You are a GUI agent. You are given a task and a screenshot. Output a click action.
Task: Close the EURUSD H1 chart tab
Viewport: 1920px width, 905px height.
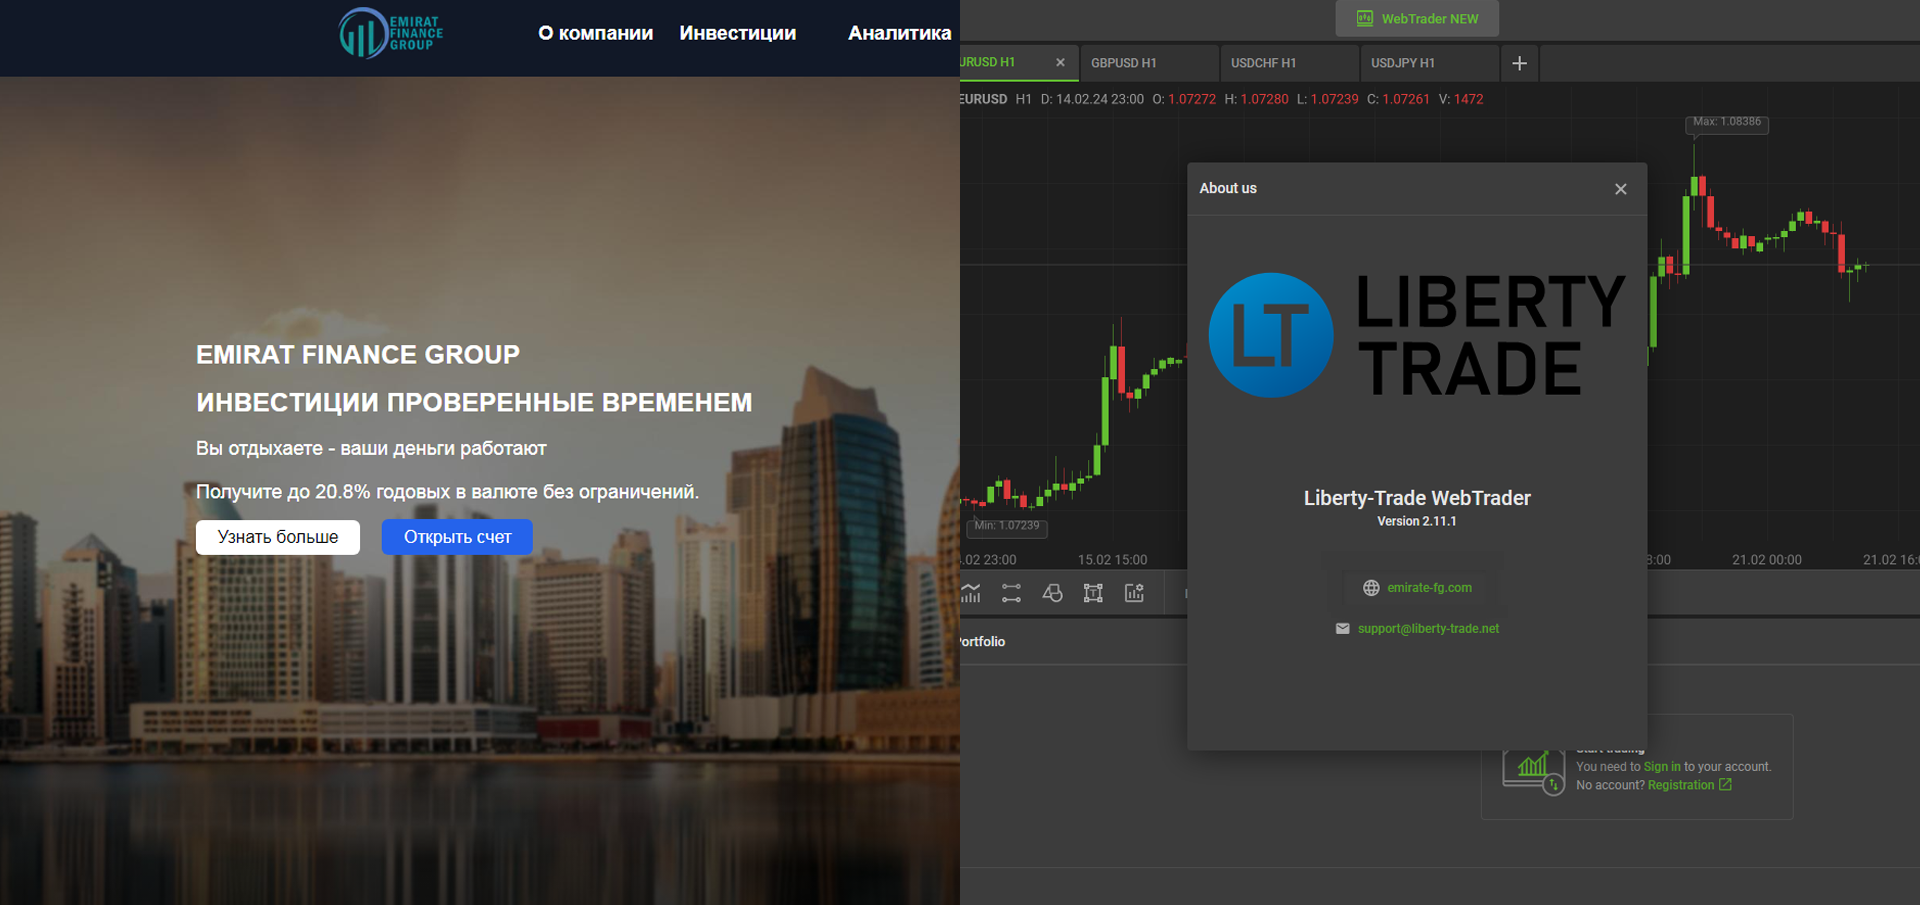tap(1061, 62)
